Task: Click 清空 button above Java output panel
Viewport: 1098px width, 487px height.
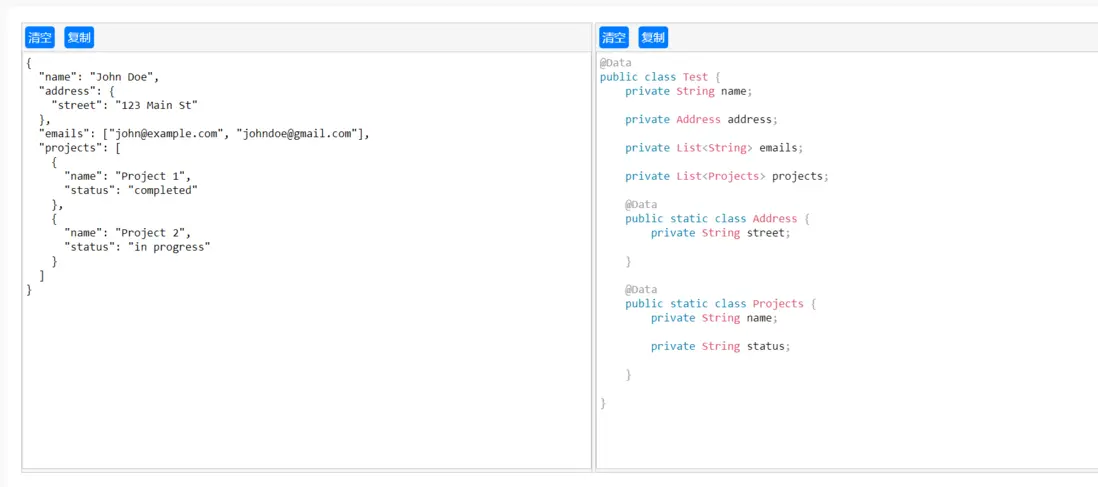Action: coord(614,37)
